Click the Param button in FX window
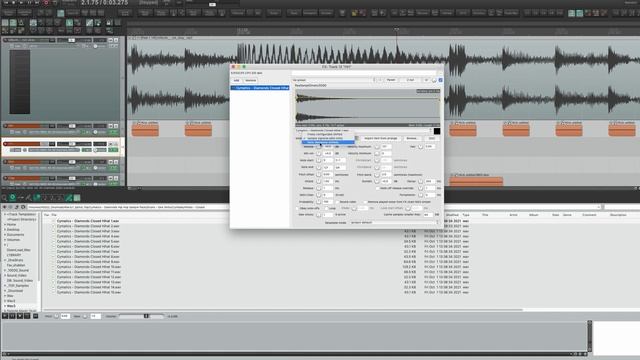Image resolution: width=640 pixels, height=360 pixels. point(391,80)
